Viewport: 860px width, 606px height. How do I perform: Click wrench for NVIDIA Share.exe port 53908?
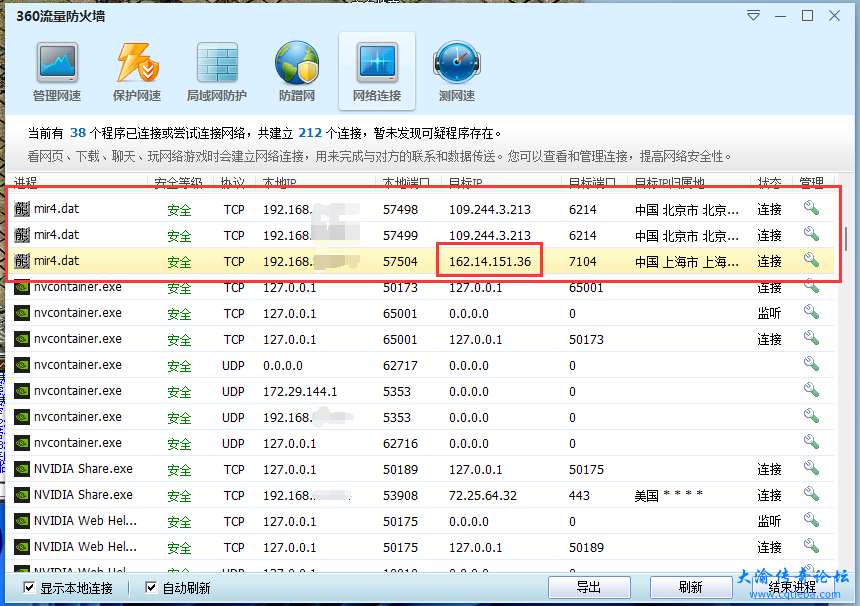pyautogui.click(x=811, y=494)
